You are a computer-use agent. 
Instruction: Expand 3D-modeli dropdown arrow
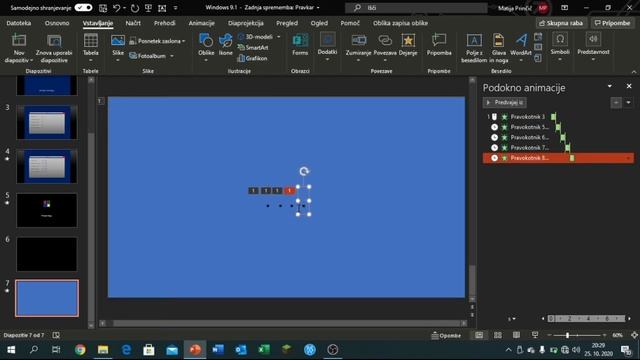[279, 37]
